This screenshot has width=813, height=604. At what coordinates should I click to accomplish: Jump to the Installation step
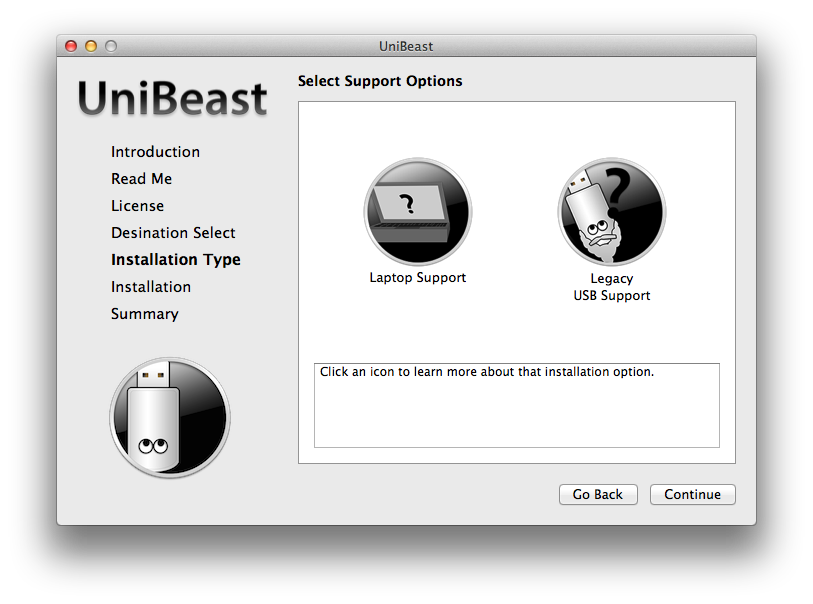click(x=151, y=287)
